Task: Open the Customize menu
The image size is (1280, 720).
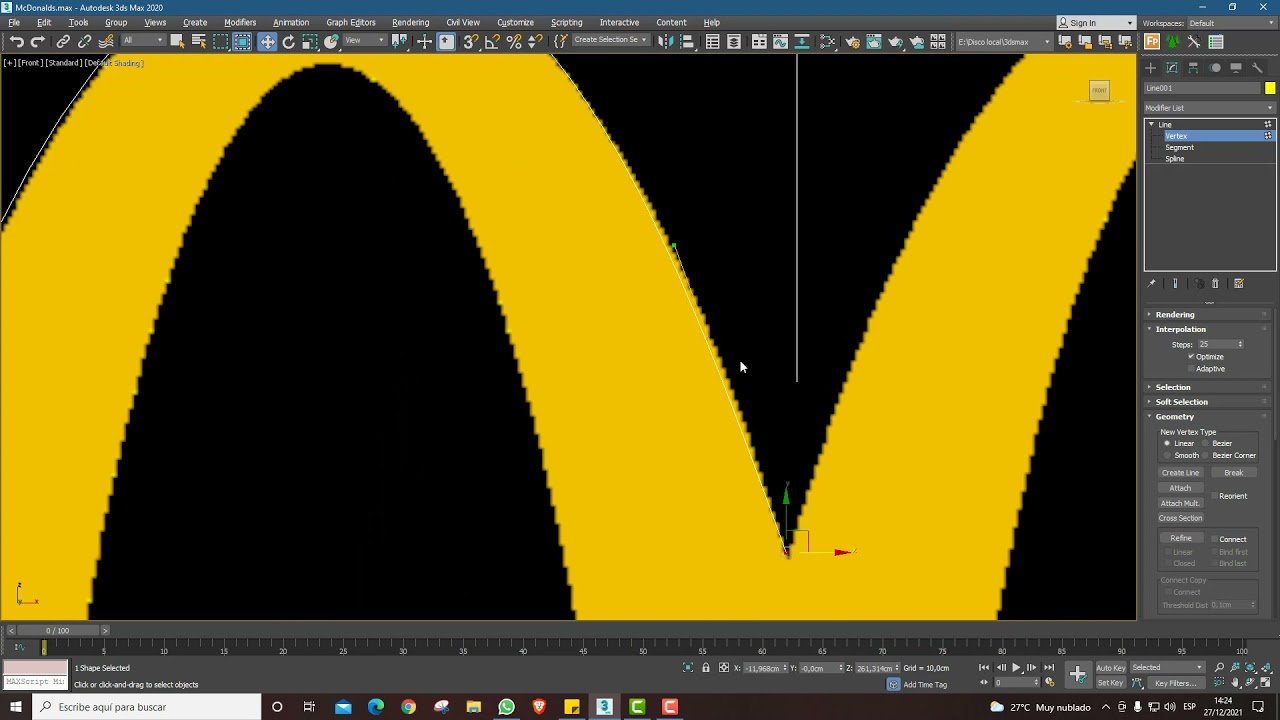Action: (515, 22)
